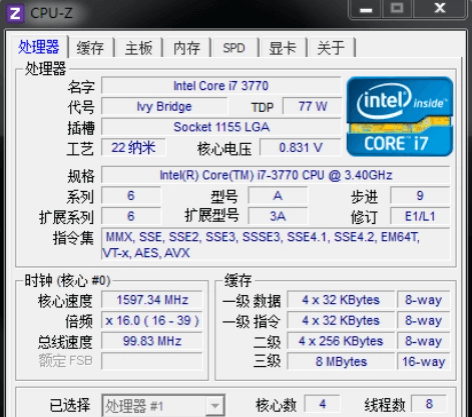Click the 线程数 value 8
The width and height of the screenshot is (472, 417).
429,404
